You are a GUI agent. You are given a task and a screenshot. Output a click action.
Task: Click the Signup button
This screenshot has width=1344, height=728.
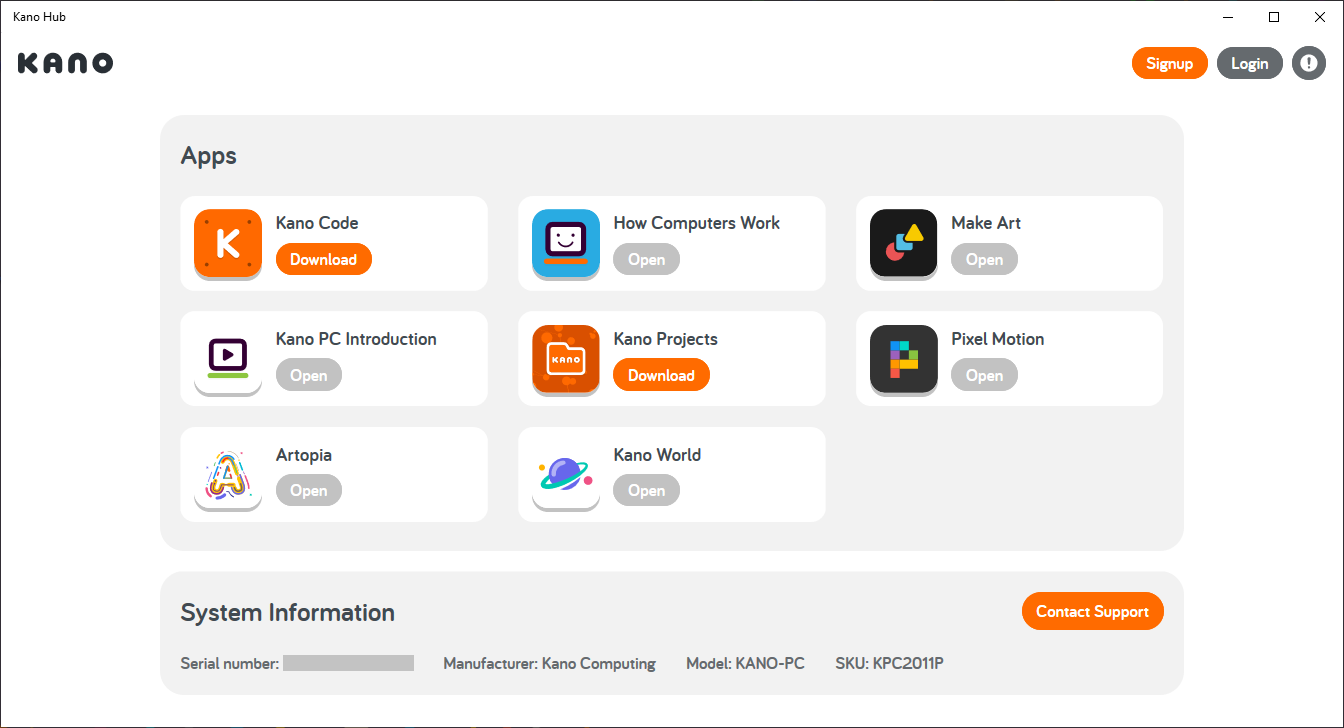[x=1170, y=63]
